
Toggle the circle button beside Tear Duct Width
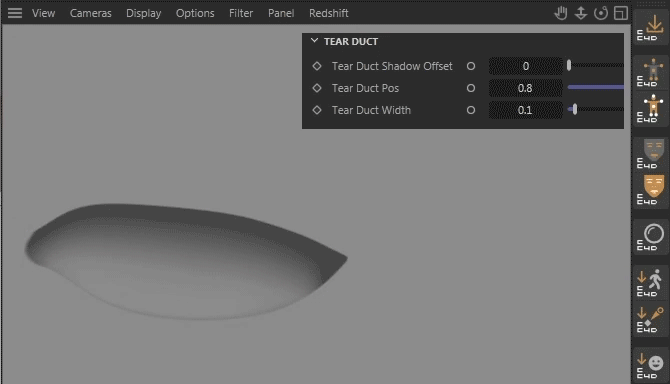pyautogui.click(x=470, y=110)
